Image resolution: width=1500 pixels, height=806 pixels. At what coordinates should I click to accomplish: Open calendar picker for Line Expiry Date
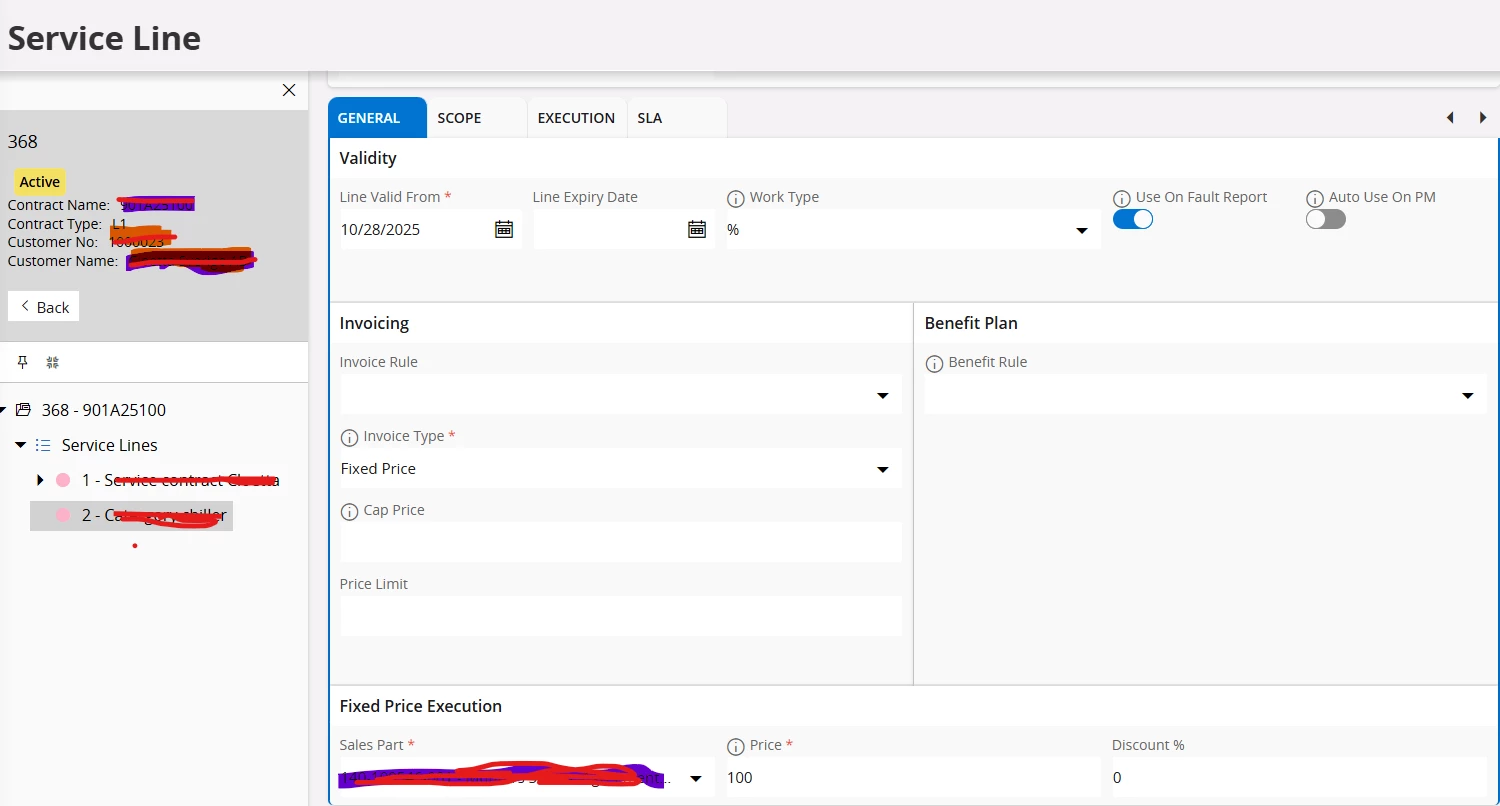tap(697, 229)
